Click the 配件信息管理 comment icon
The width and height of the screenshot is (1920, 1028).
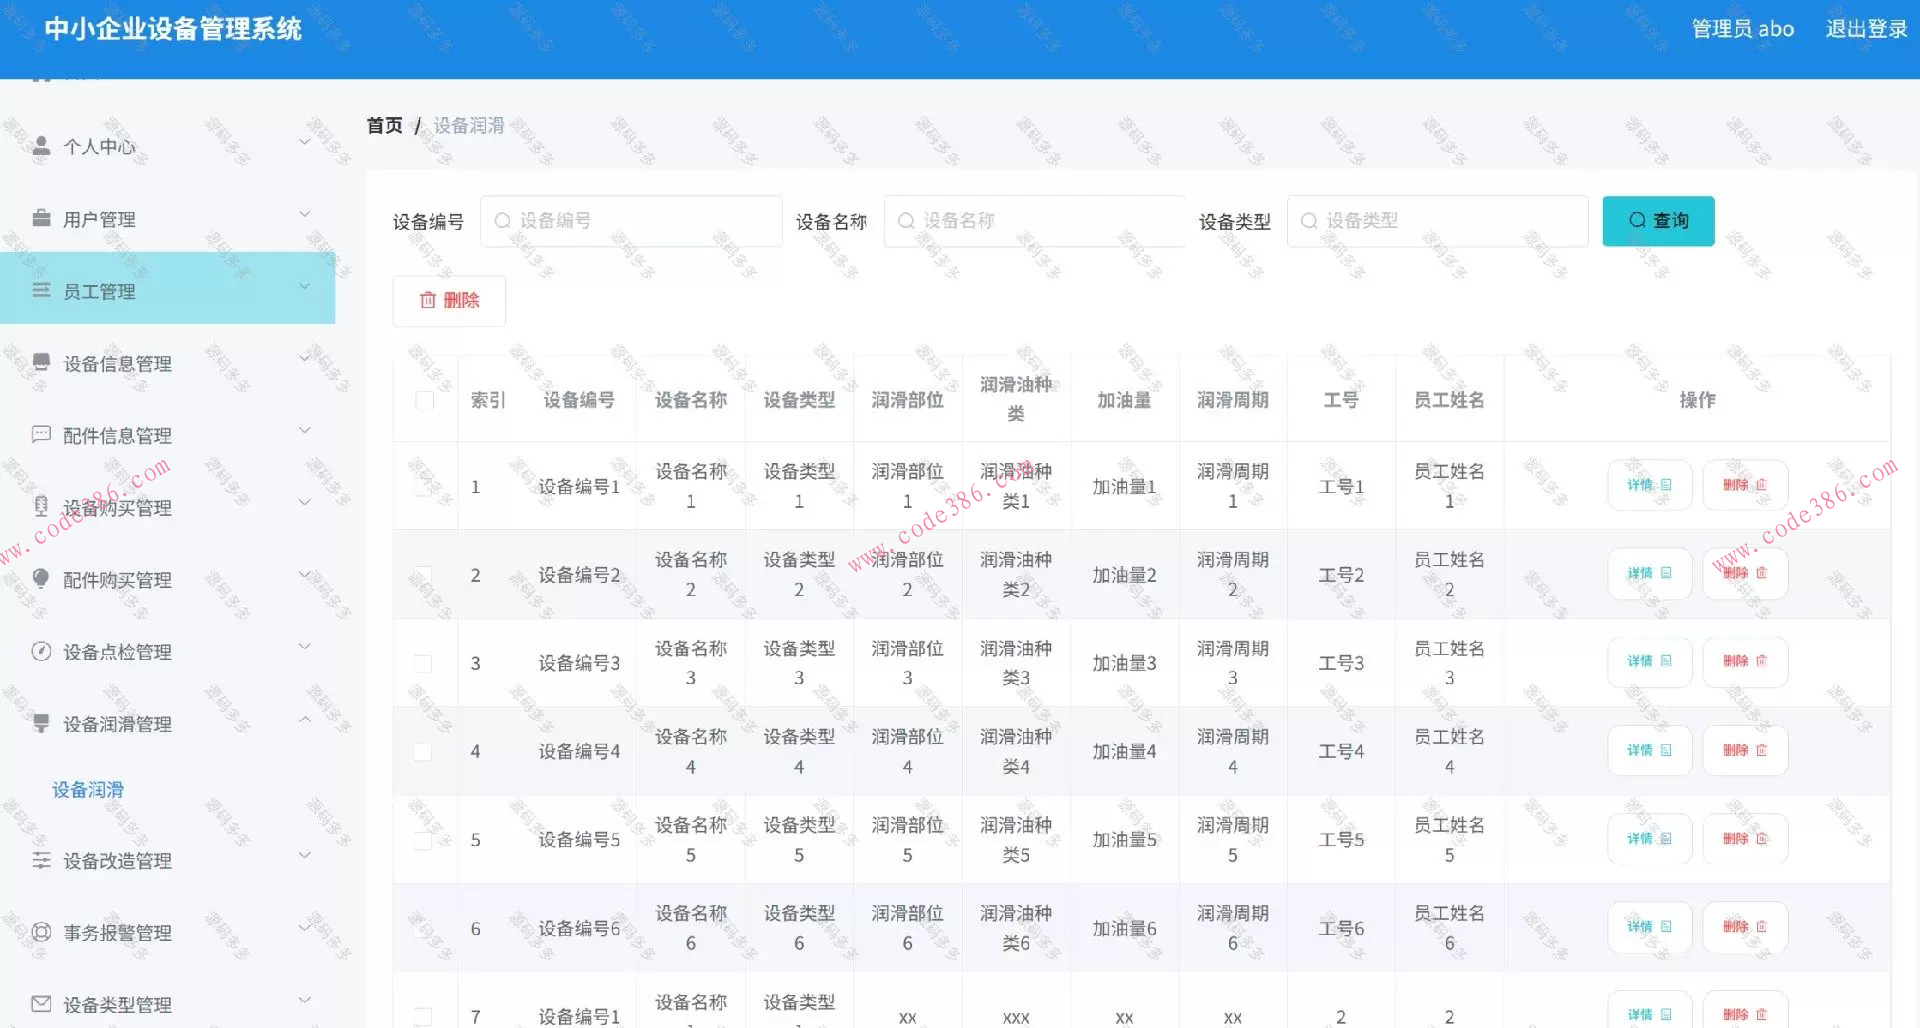(41, 434)
